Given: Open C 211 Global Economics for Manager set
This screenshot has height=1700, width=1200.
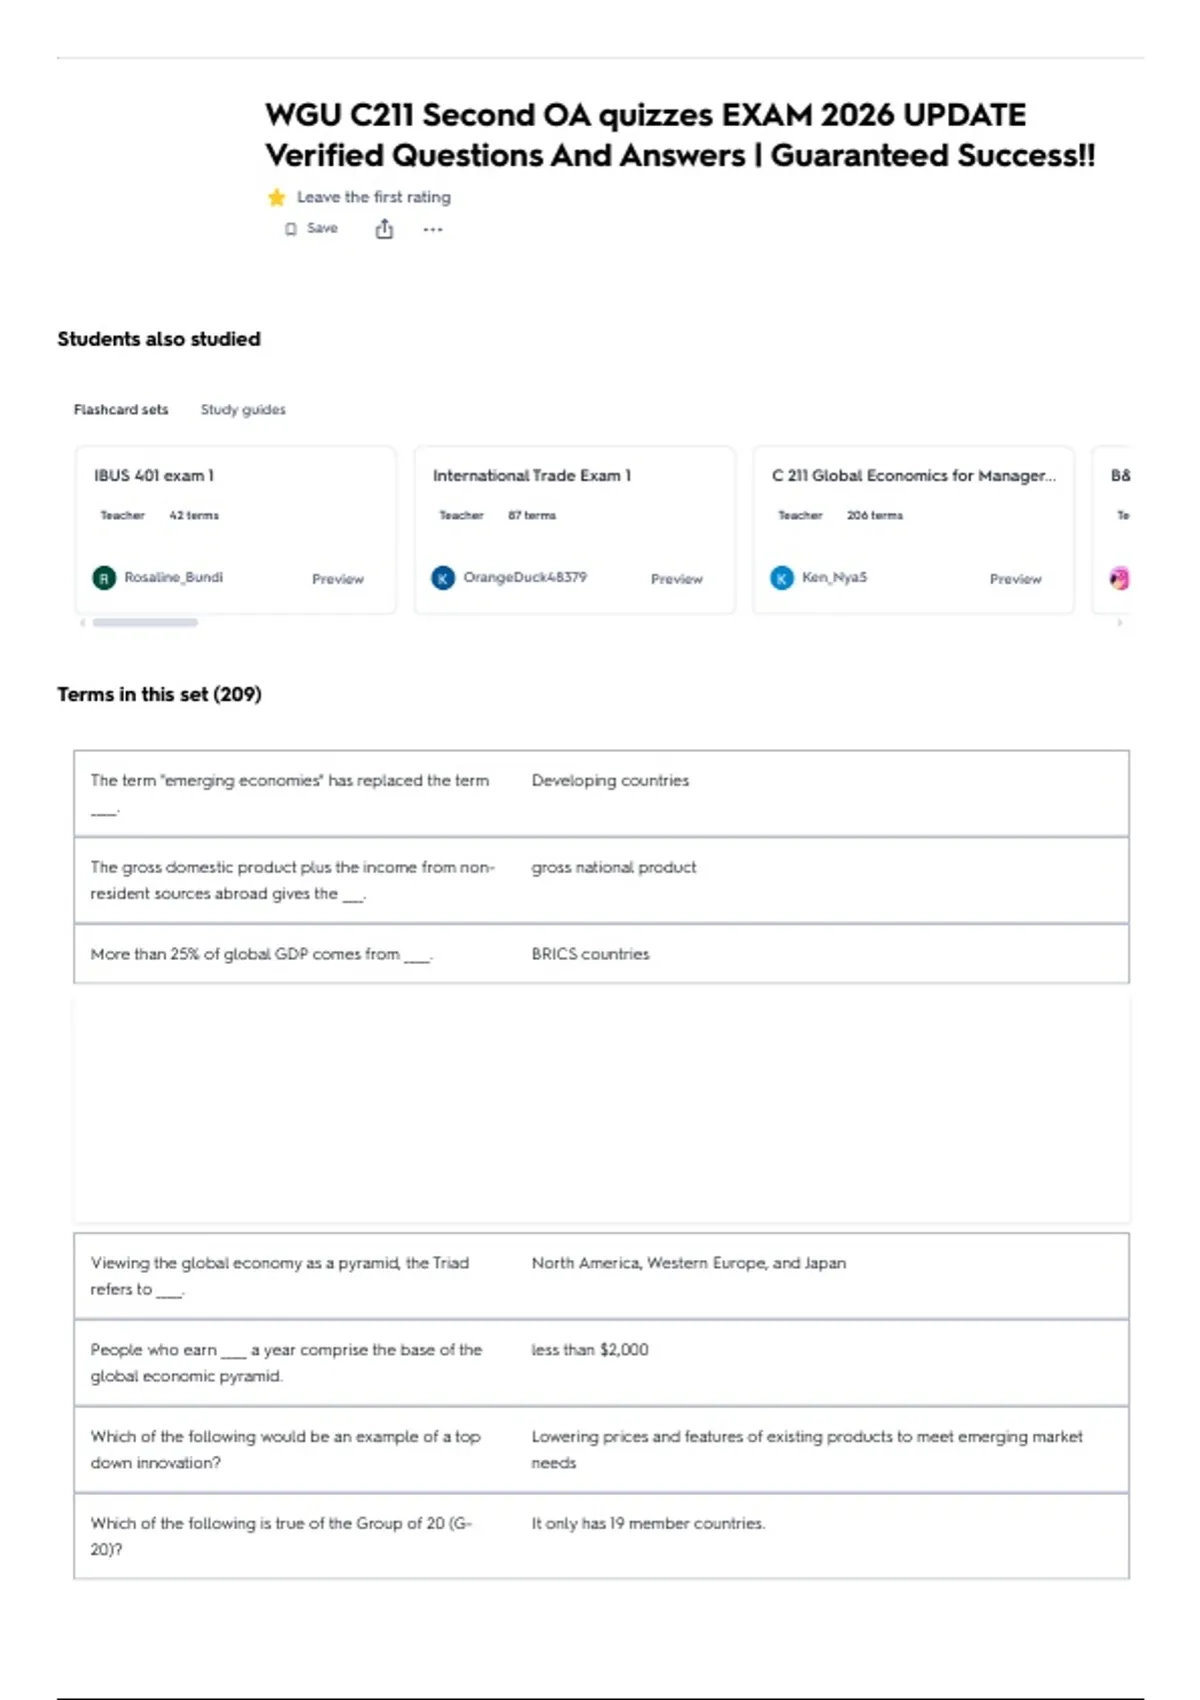Looking at the screenshot, I should [914, 529].
